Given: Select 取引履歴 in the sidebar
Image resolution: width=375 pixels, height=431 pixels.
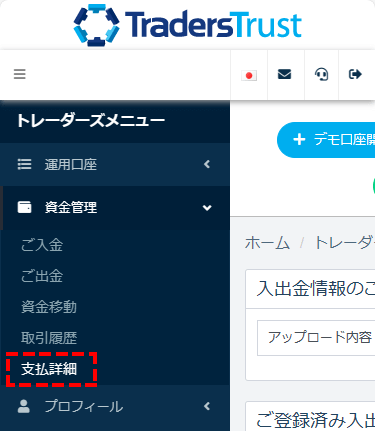Looking at the screenshot, I should [x=49, y=338].
